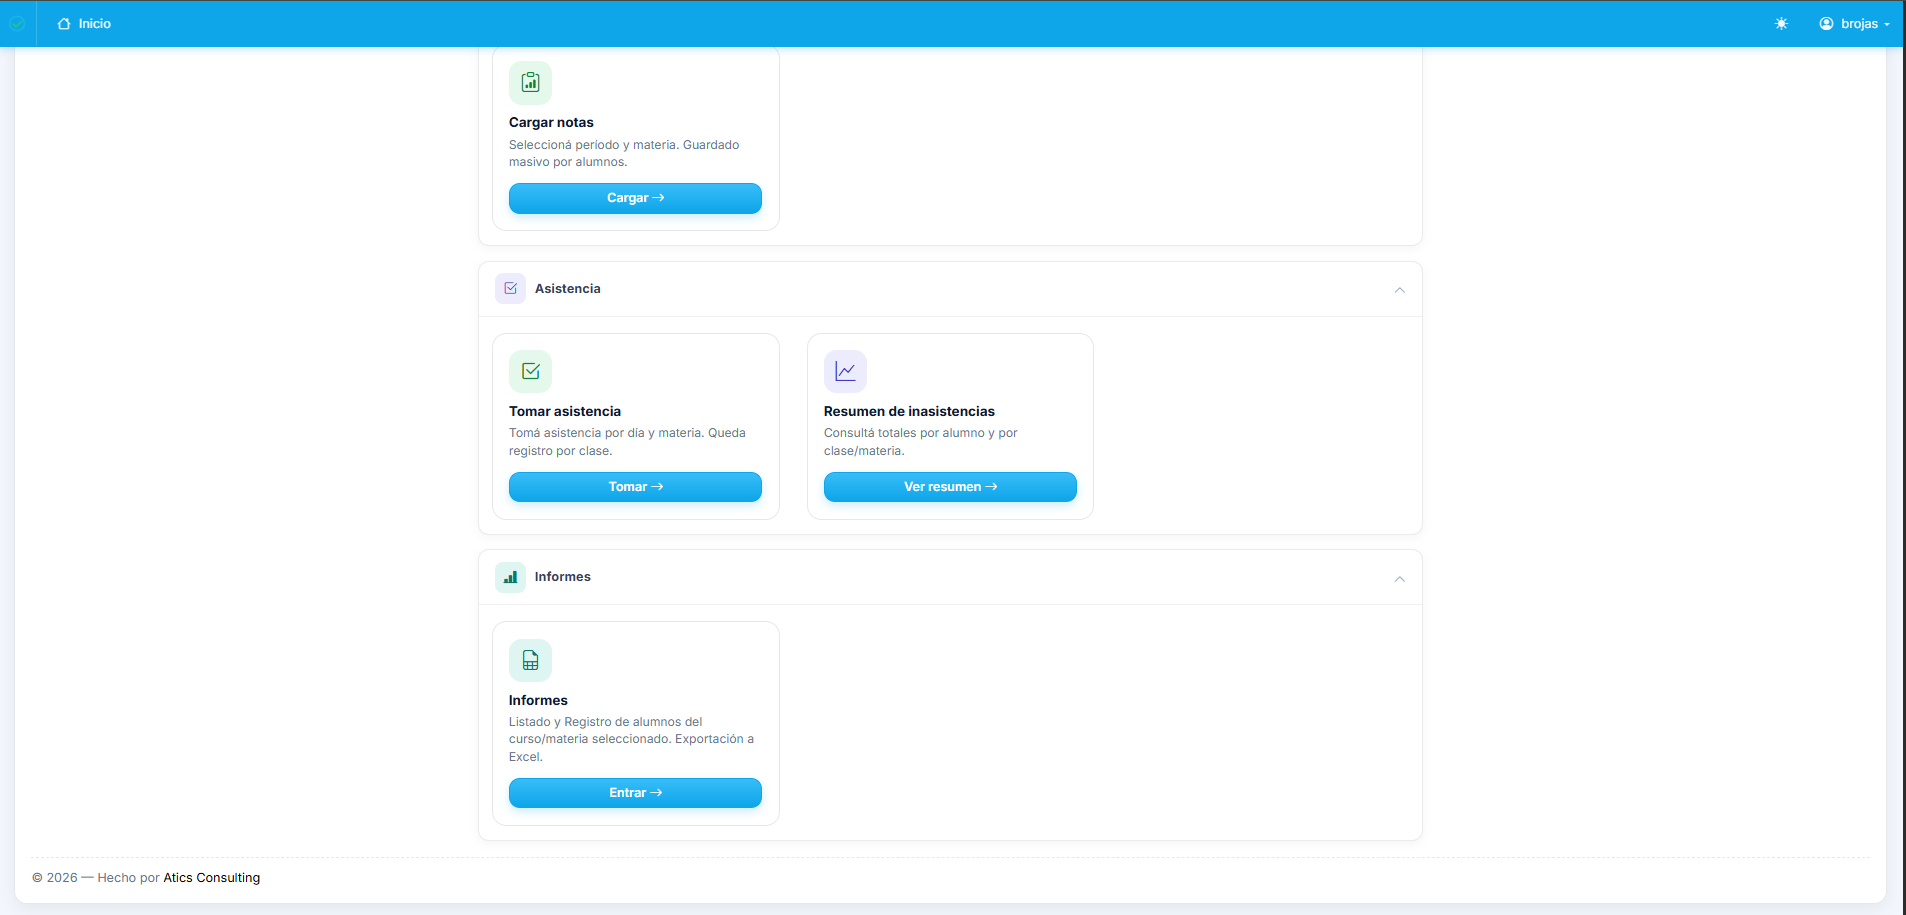
Task: Click the Informes section header title
Action: pos(562,577)
